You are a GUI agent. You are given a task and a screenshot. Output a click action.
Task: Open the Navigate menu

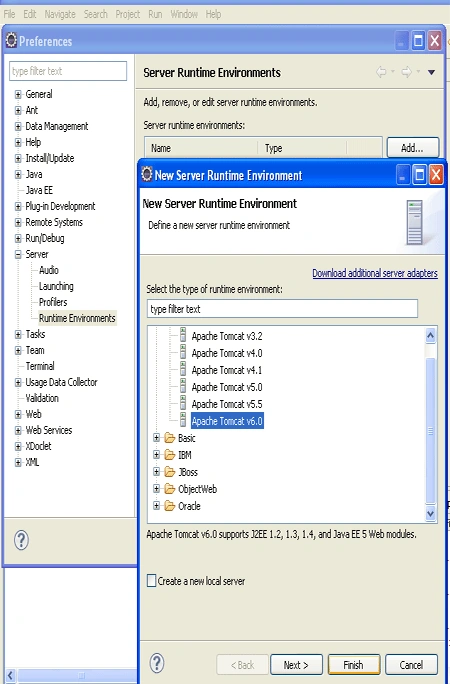click(x=60, y=14)
